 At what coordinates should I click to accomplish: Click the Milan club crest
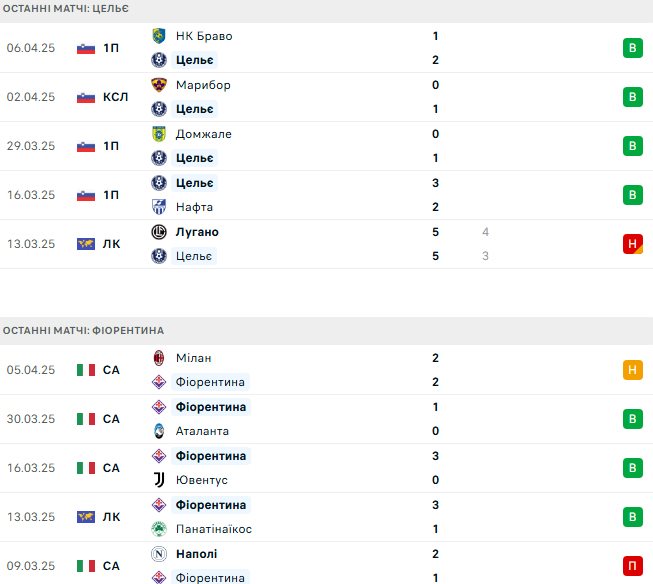click(x=159, y=358)
